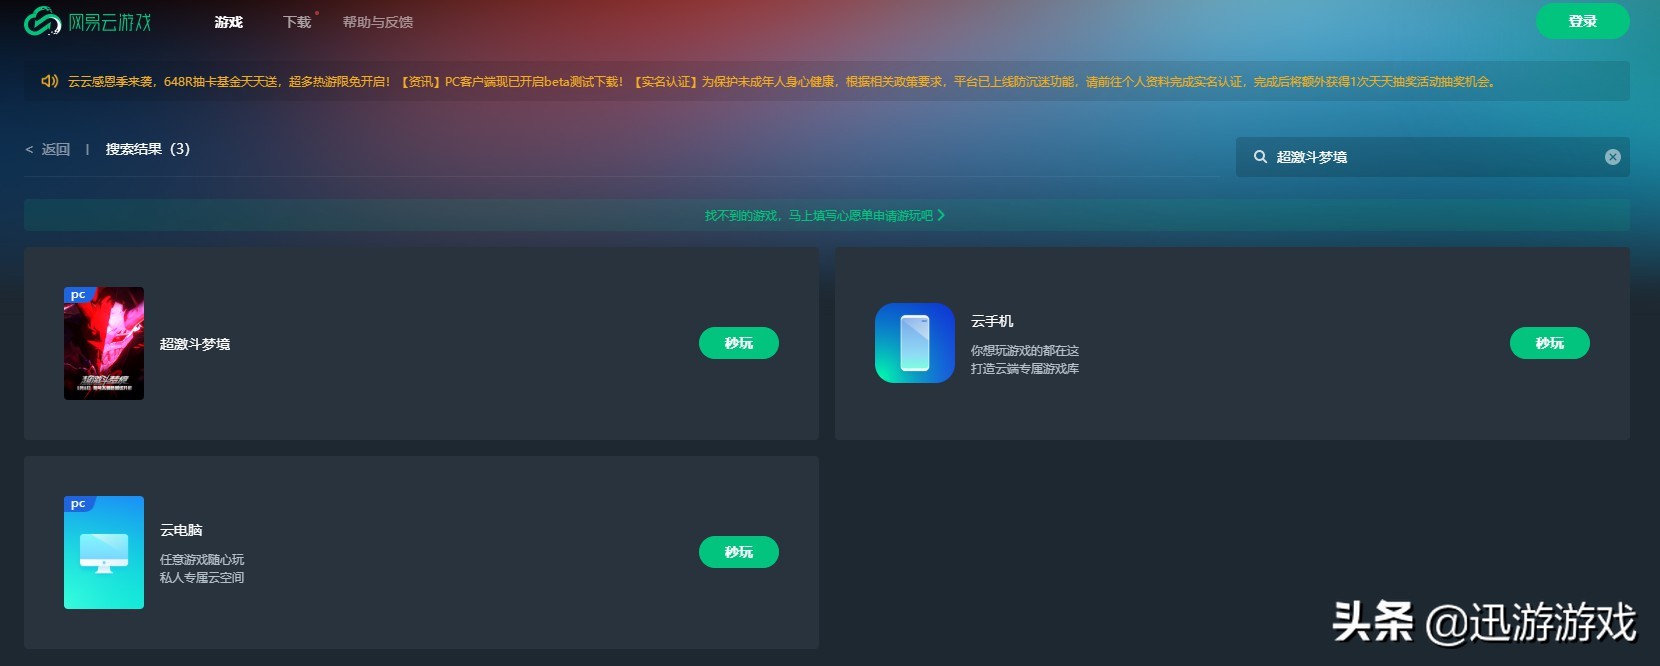Click the 超激斗梦境 game title
The height and width of the screenshot is (666, 1660).
tap(195, 344)
